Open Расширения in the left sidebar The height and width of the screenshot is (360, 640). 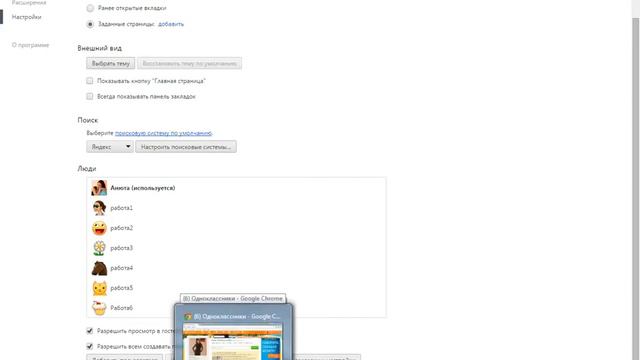29,2
